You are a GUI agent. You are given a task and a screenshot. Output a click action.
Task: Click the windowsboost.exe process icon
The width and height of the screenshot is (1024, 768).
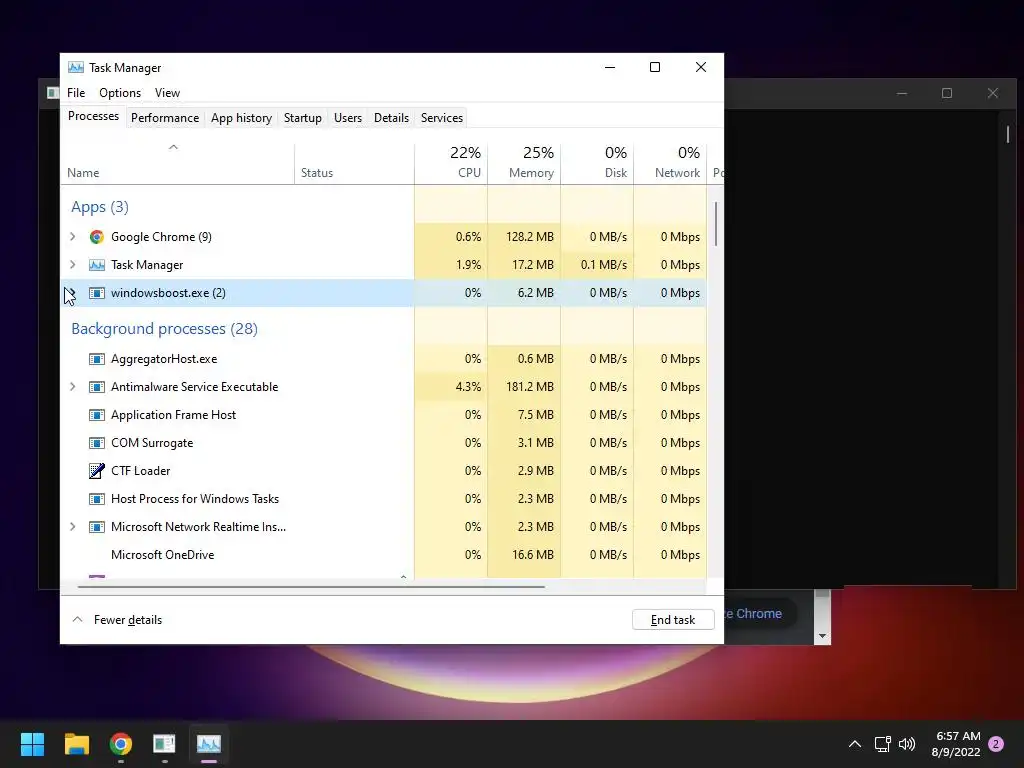[x=97, y=293]
